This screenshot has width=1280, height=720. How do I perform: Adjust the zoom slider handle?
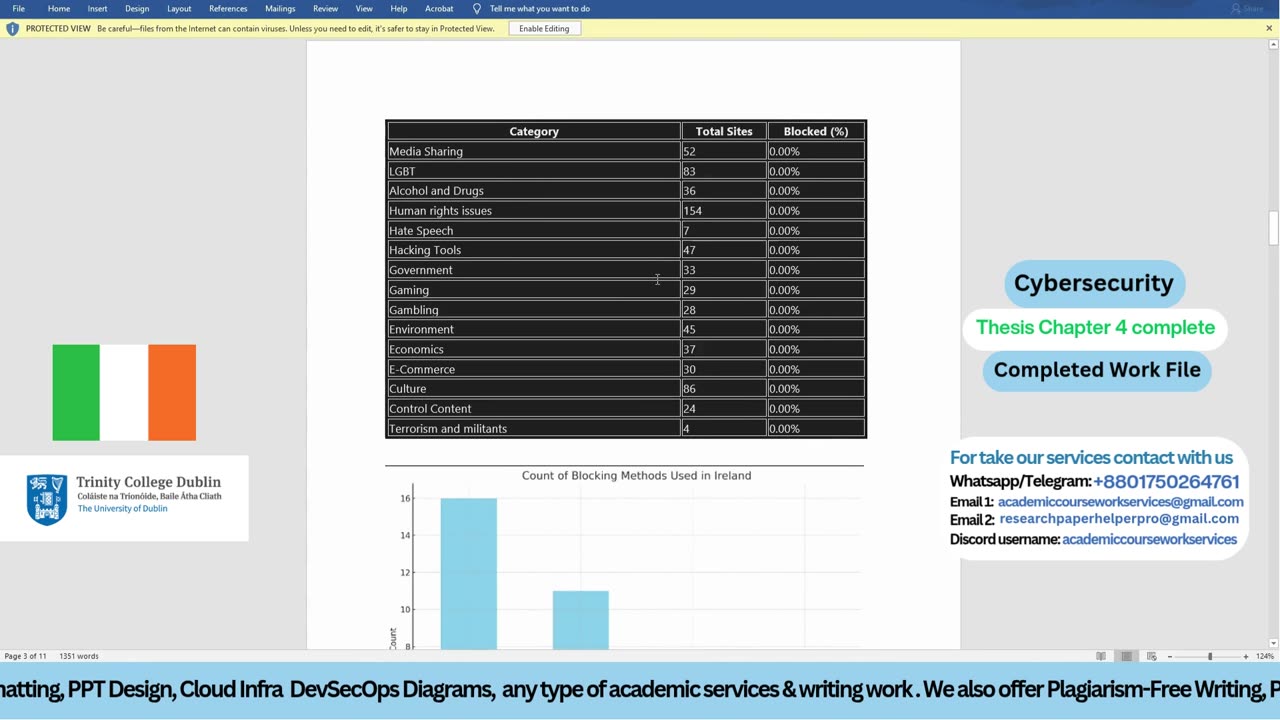pos(1210,656)
